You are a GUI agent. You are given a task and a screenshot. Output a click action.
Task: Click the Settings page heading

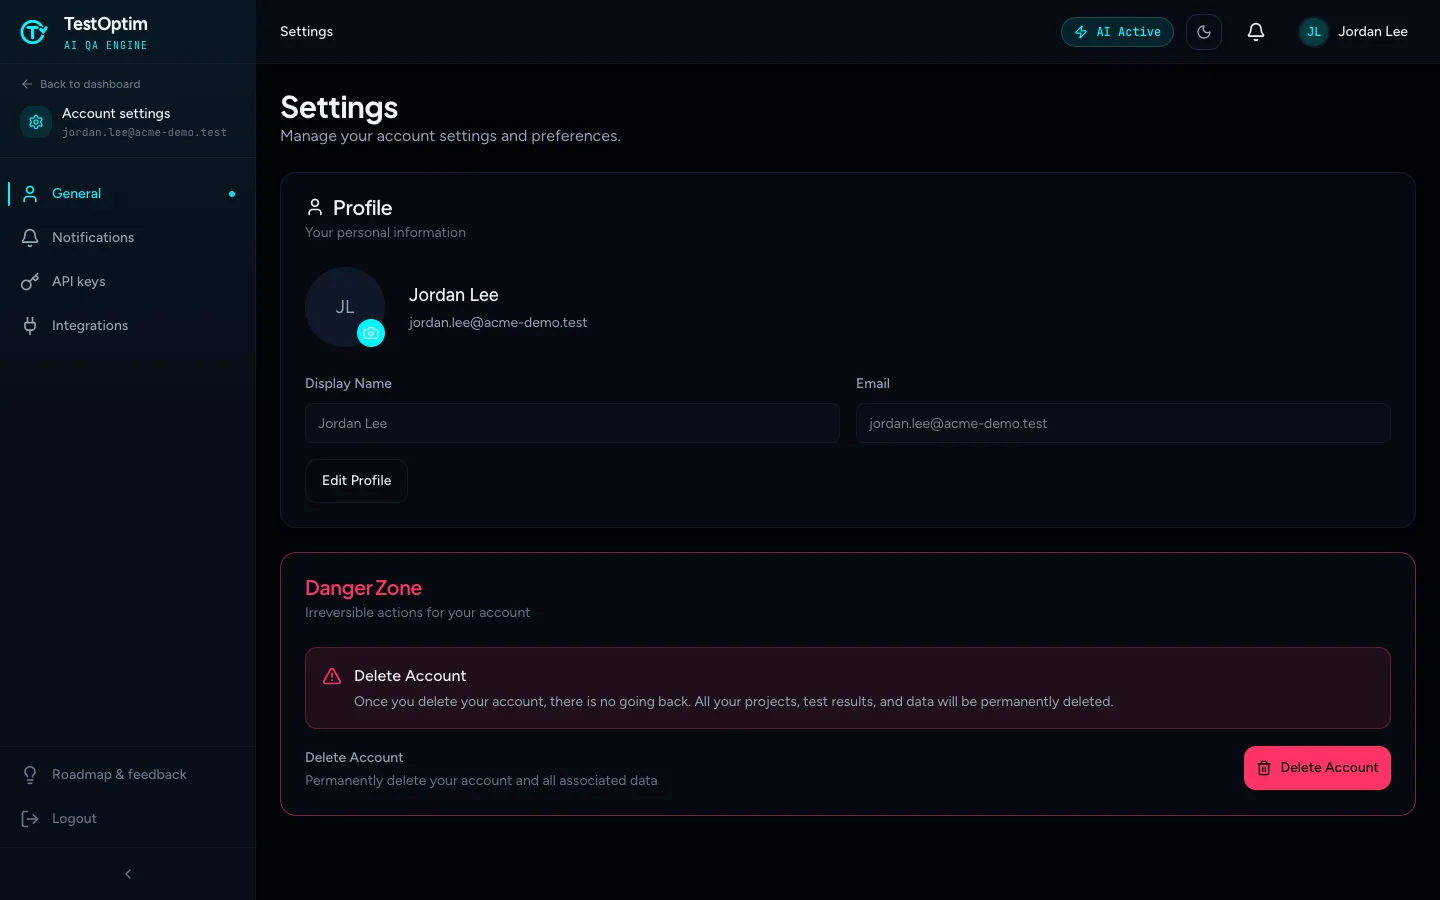[x=339, y=107]
